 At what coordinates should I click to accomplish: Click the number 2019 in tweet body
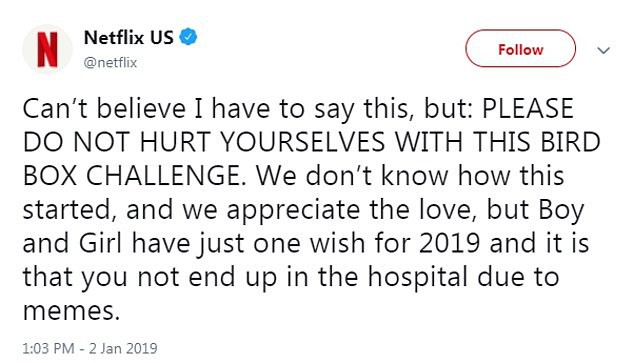point(450,243)
